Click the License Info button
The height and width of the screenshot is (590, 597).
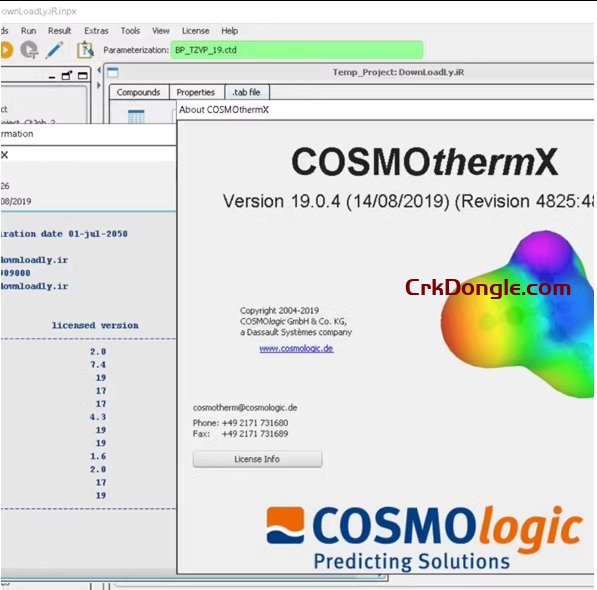tap(257, 459)
